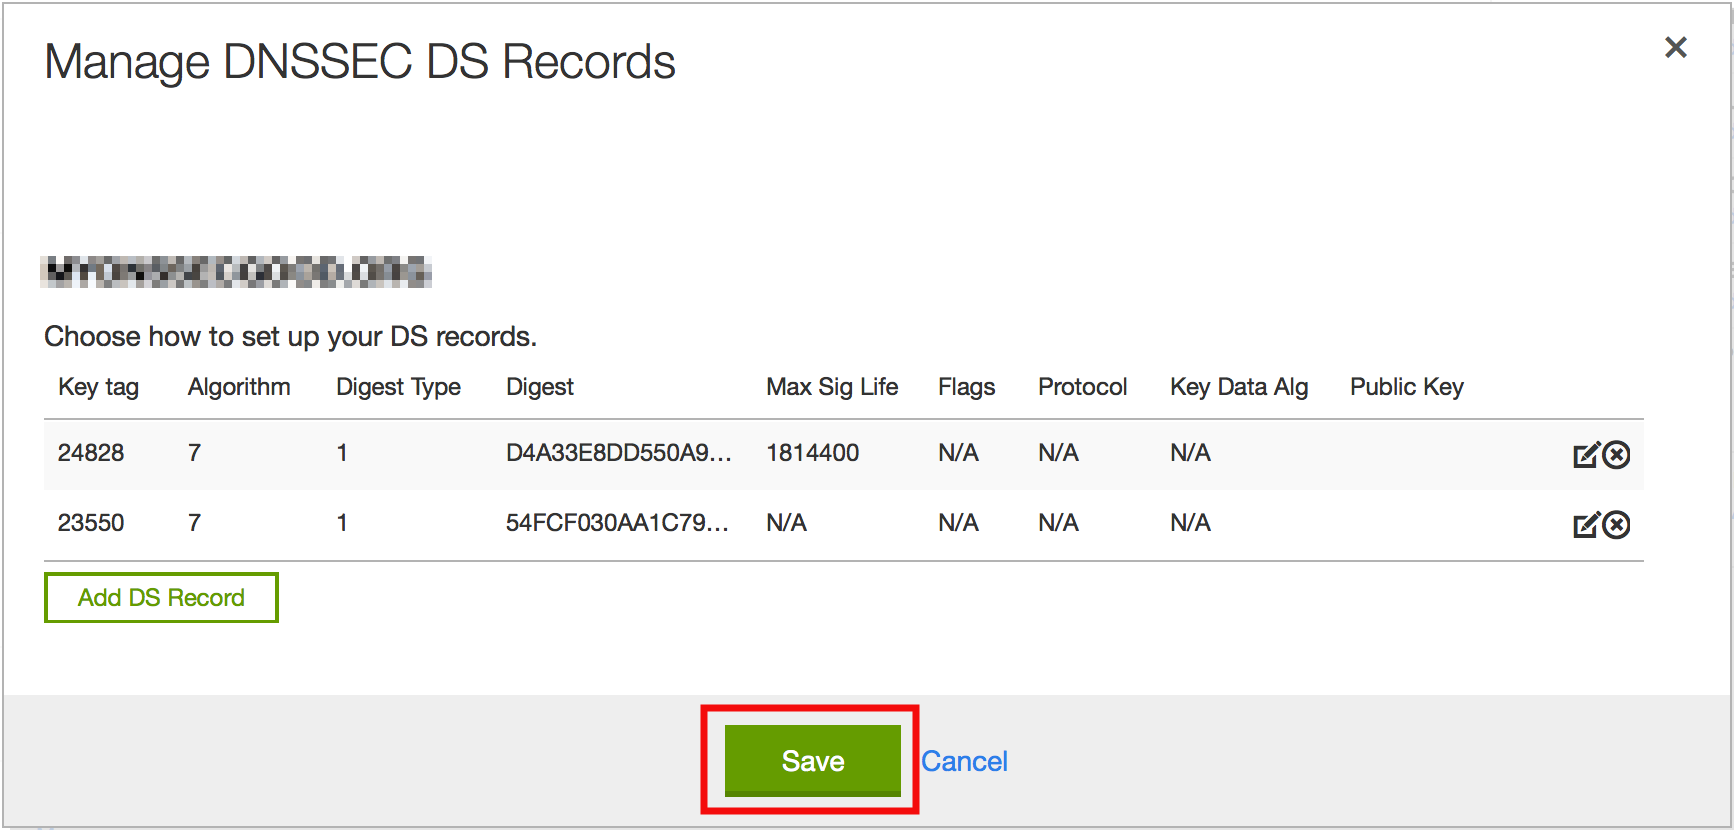Click the Key tag column header

(x=98, y=387)
